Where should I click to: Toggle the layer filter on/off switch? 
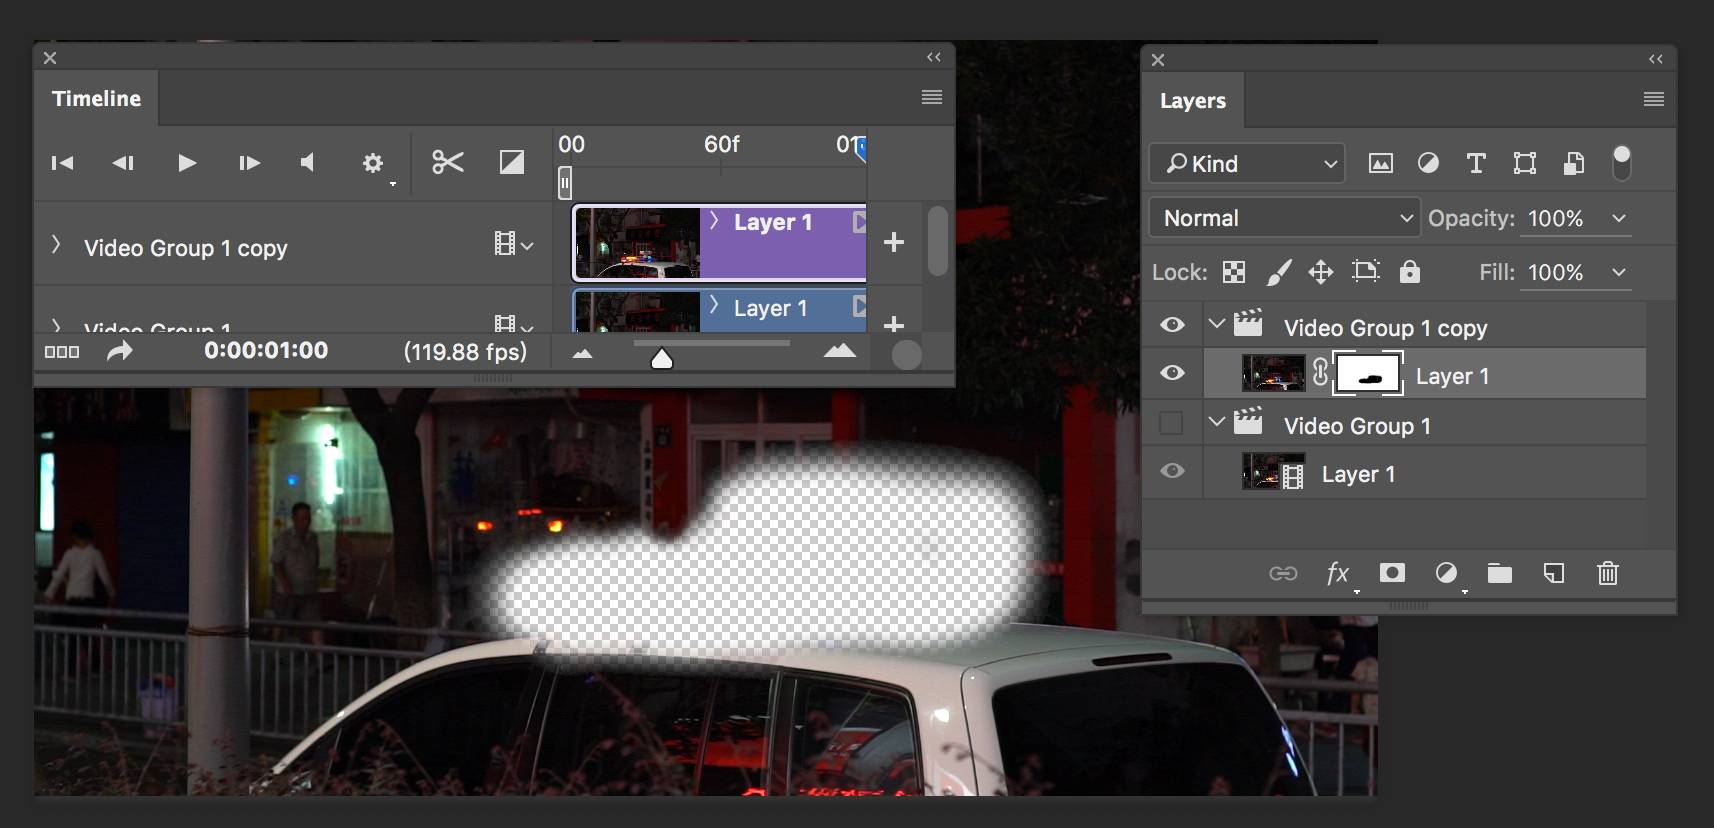[x=1621, y=162]
